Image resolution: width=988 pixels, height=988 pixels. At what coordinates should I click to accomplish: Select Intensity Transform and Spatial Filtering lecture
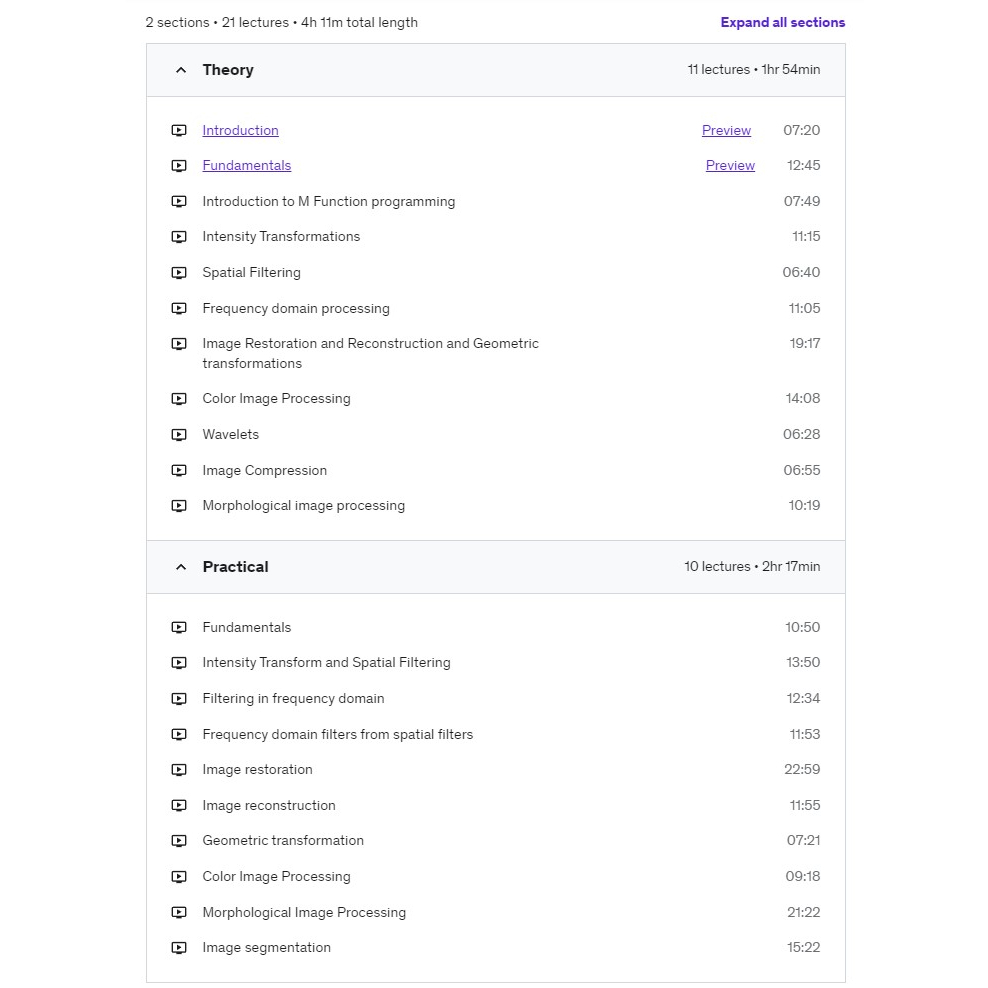326,662
